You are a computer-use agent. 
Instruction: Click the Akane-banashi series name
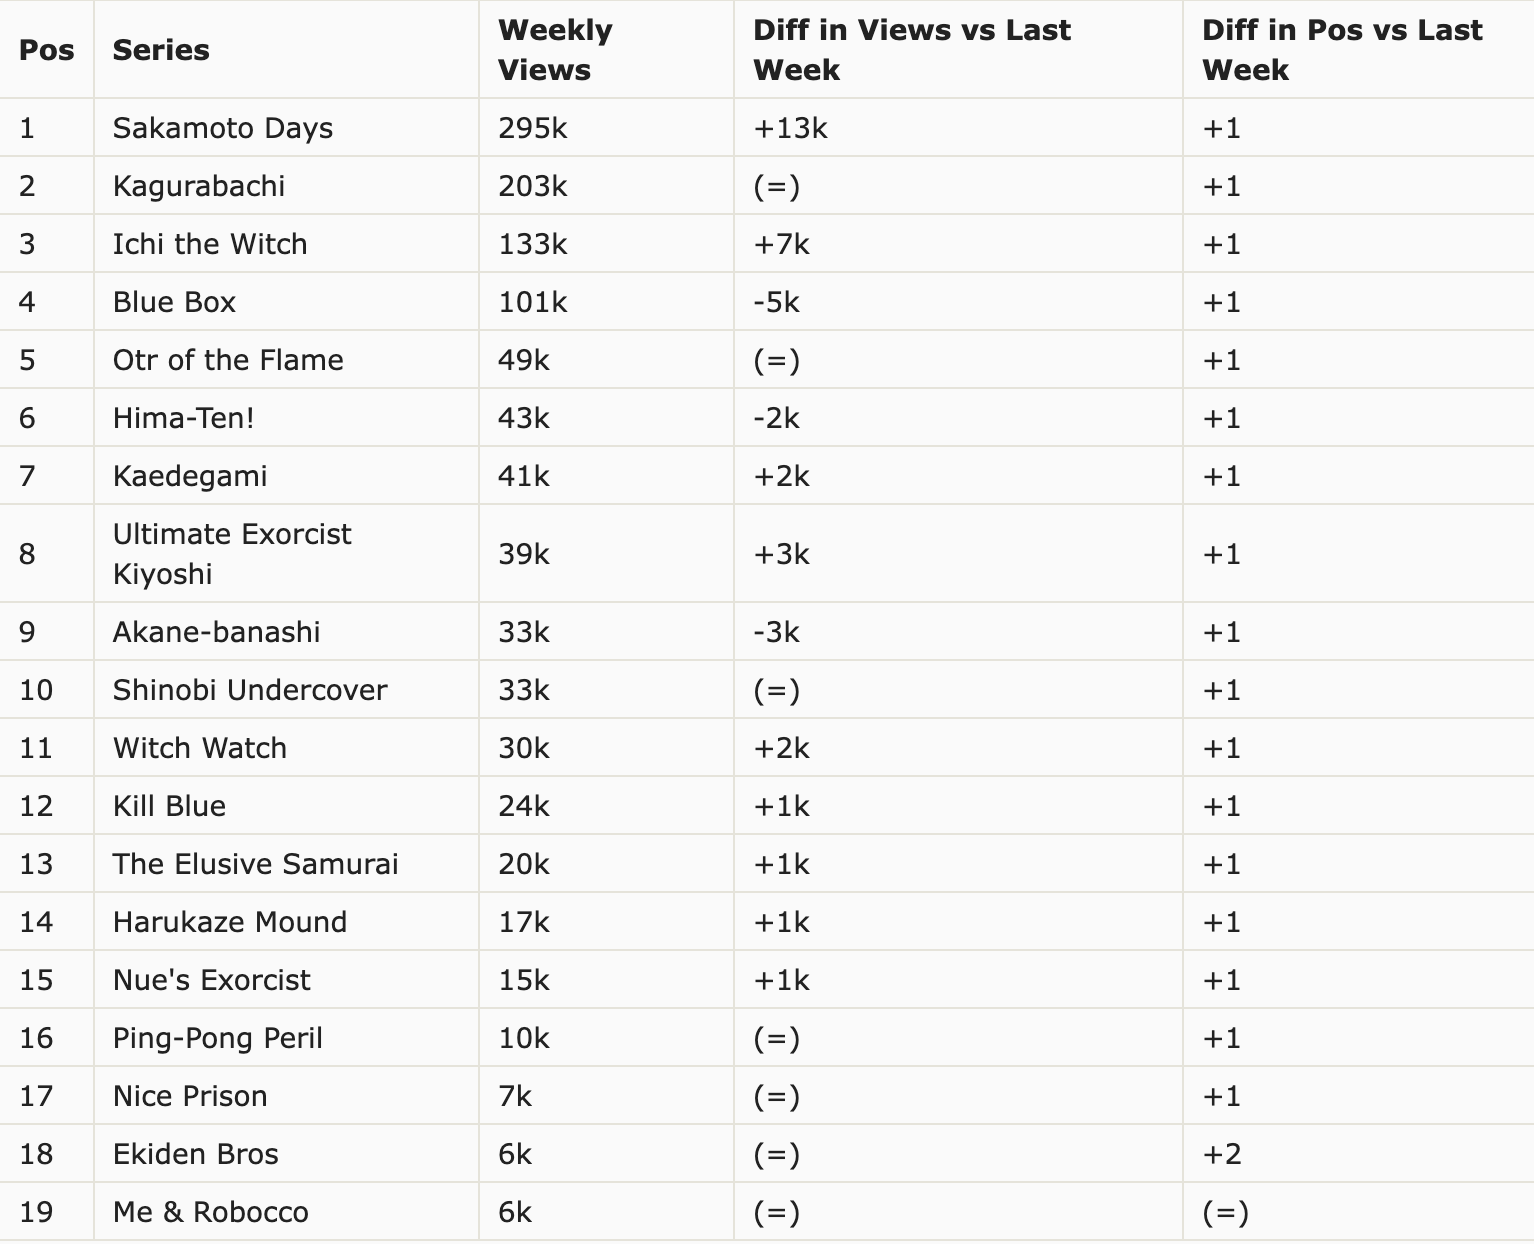tap(216, 632)
